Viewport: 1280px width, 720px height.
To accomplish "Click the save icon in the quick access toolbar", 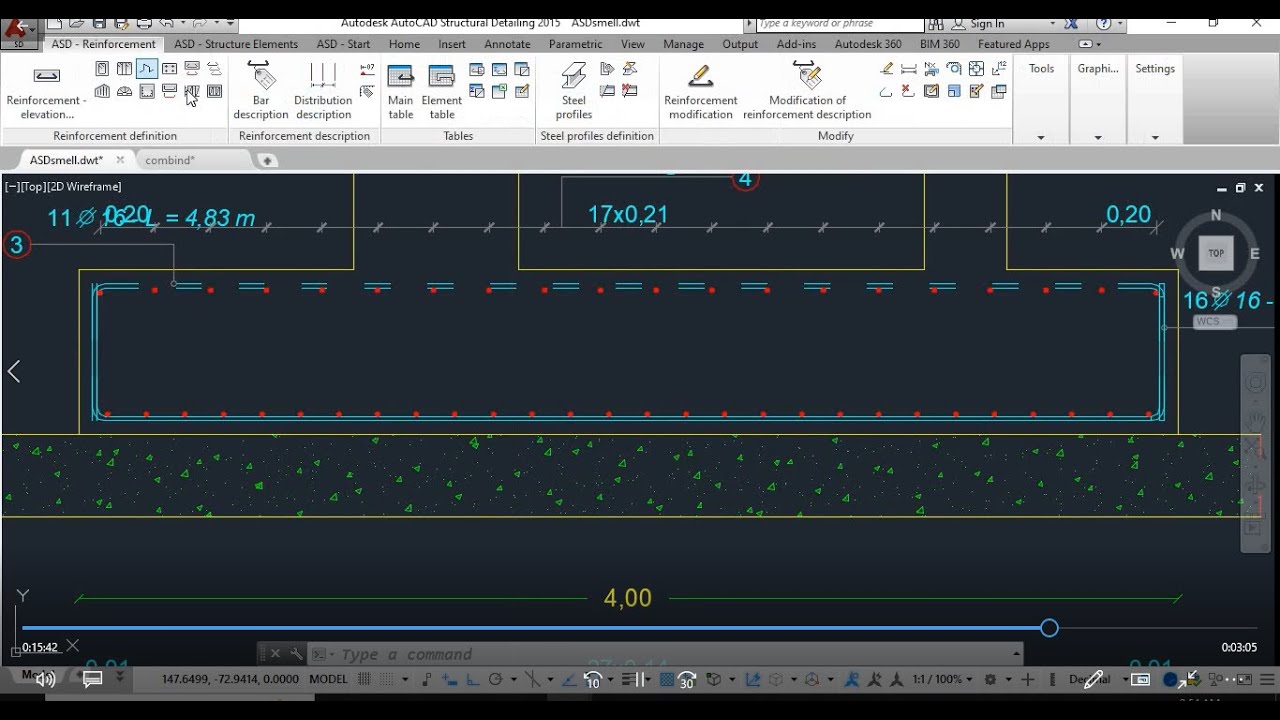I will 99,23.
